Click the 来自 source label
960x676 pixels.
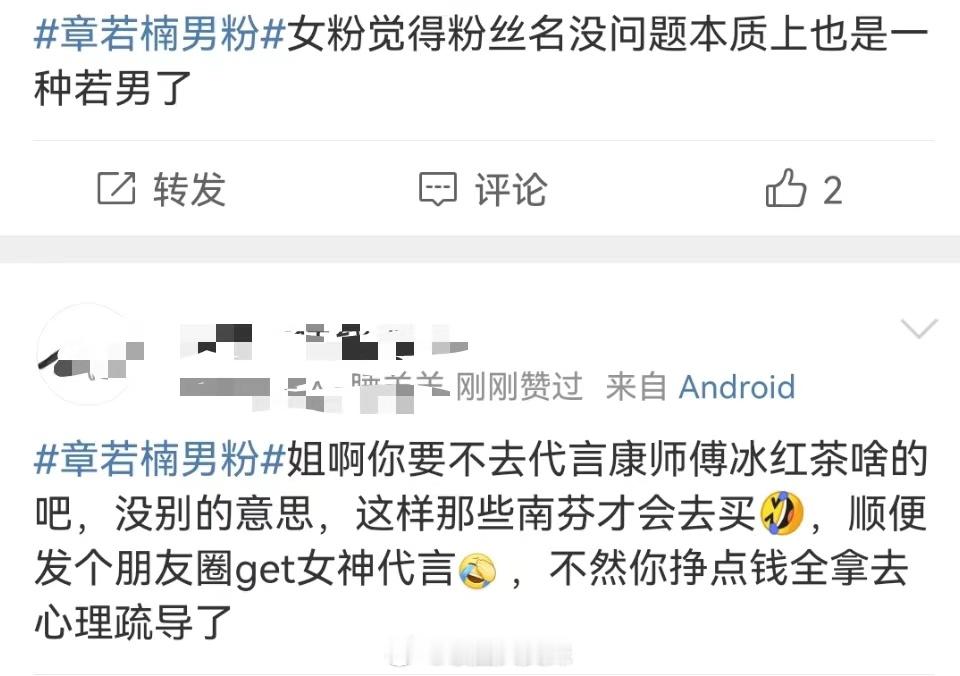coord(636,387)
